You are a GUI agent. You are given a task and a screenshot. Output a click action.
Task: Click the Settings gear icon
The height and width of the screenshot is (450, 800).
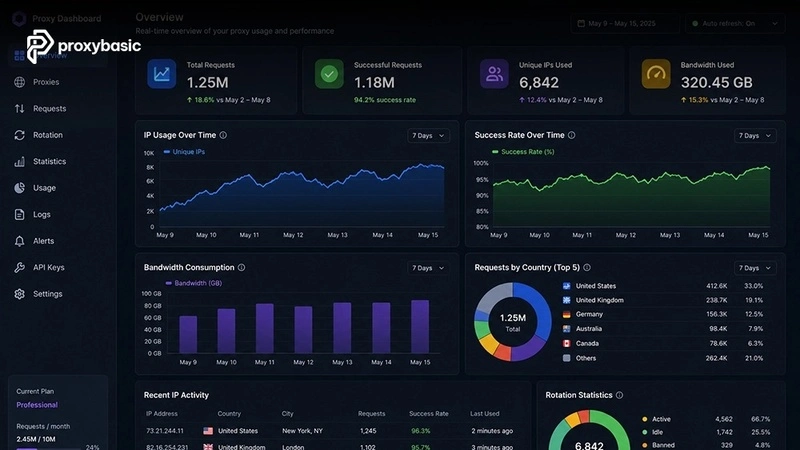19,294
